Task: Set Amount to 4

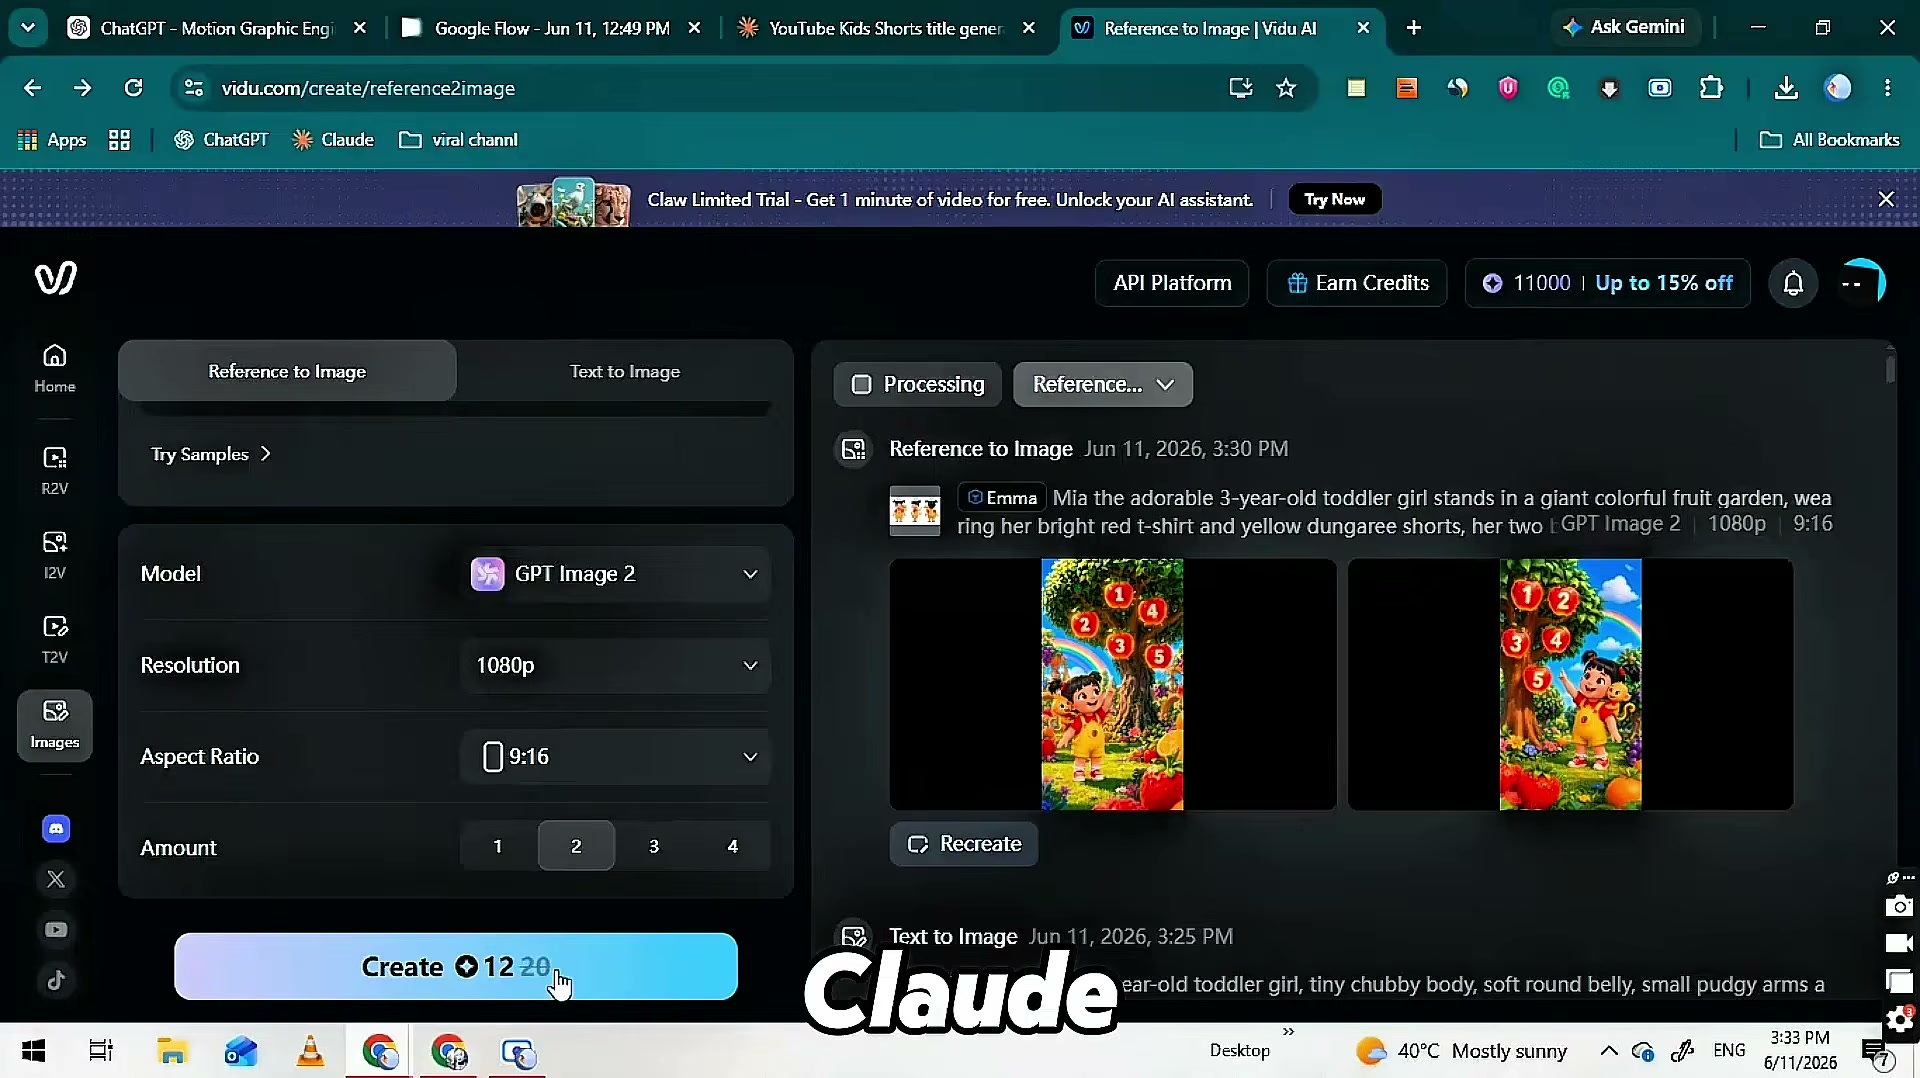Action: 733,846
